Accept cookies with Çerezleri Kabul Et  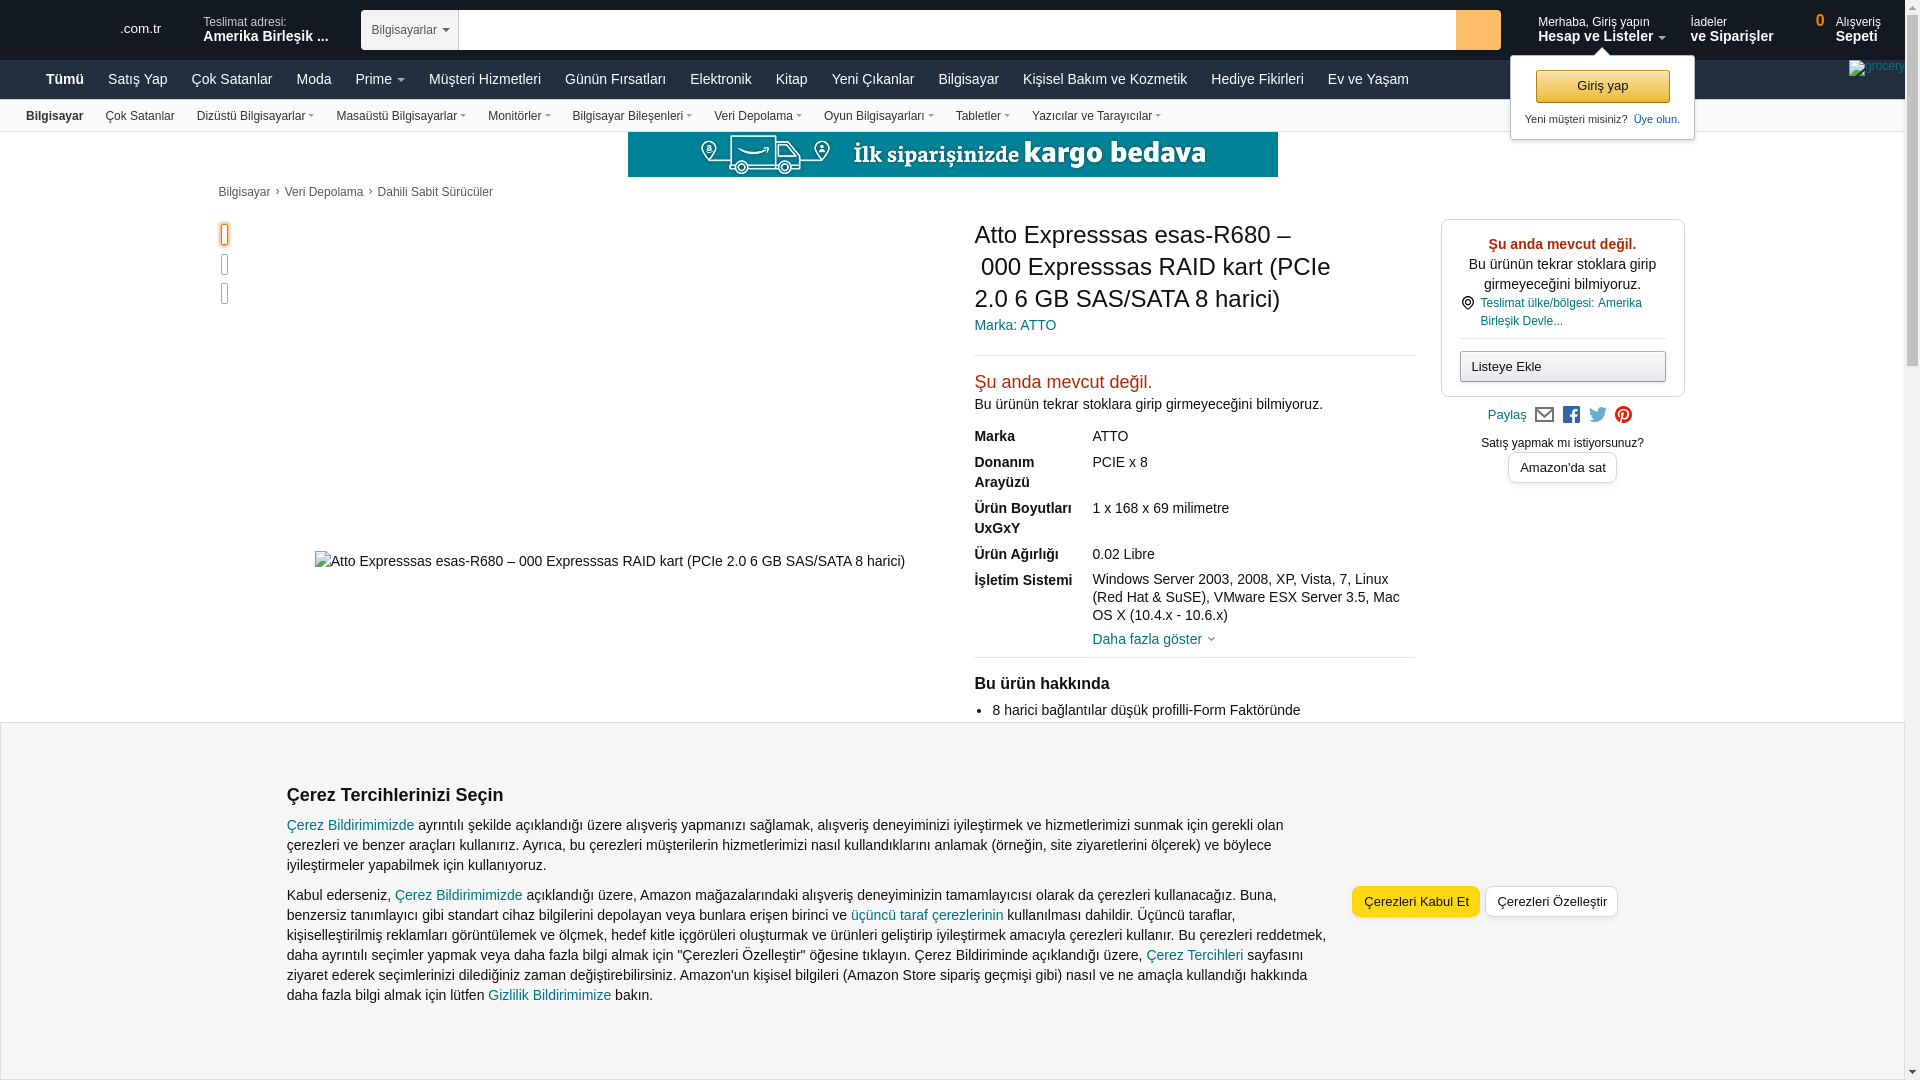(x=1415, y=901)
